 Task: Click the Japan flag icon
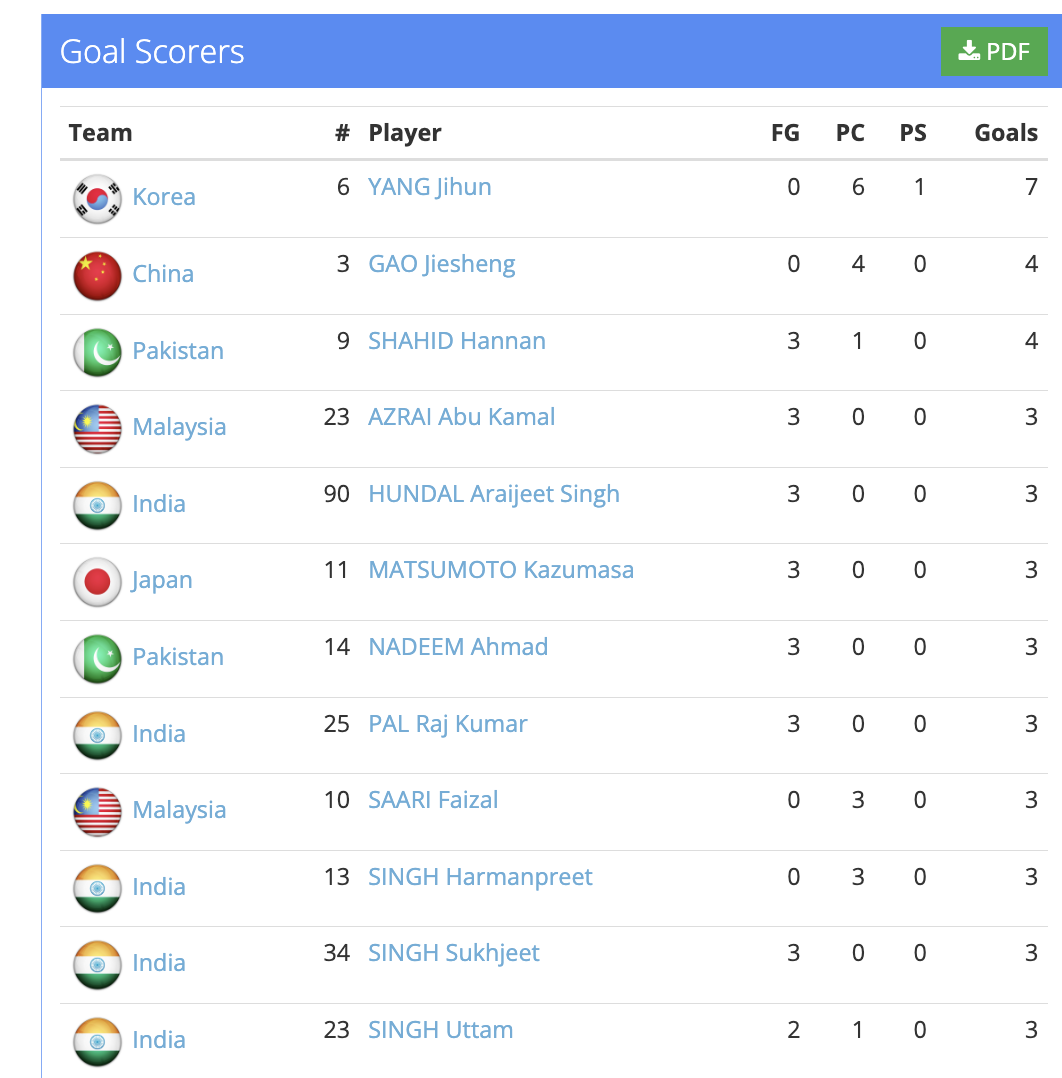97,581
